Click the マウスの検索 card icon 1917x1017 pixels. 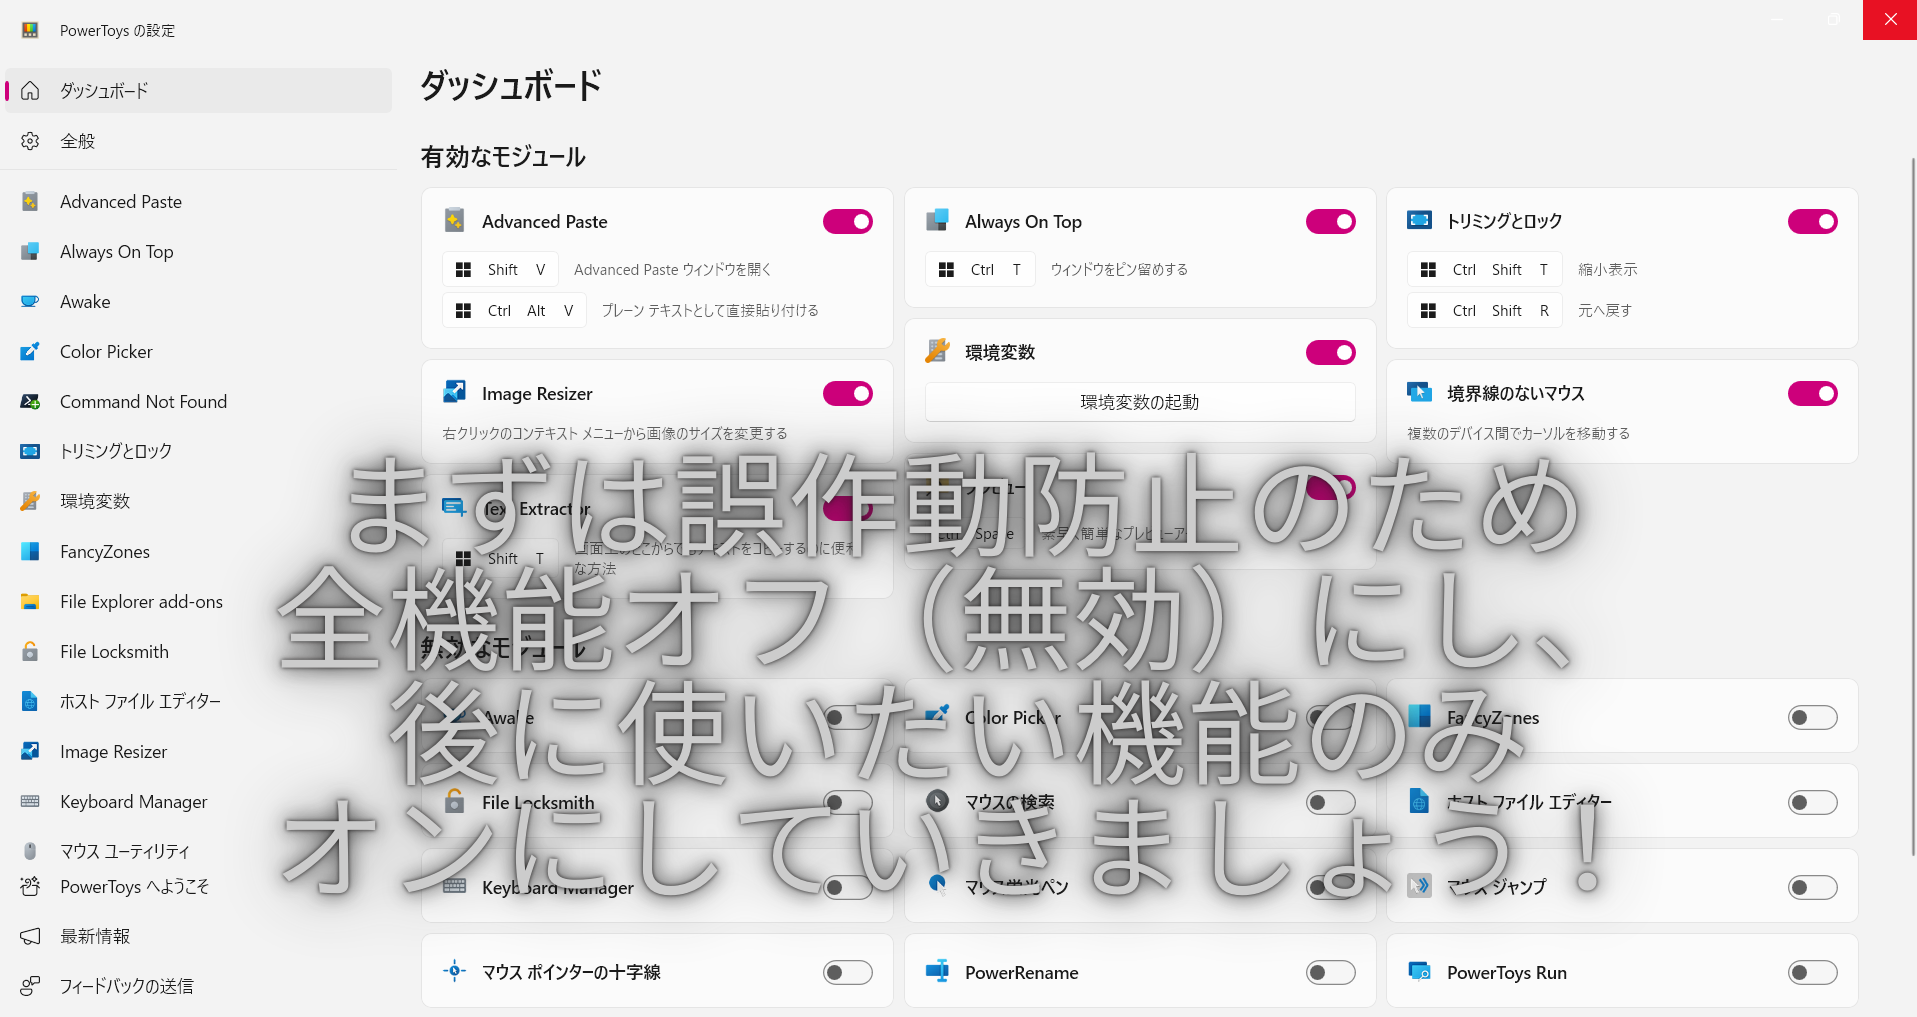click(937, 801)
